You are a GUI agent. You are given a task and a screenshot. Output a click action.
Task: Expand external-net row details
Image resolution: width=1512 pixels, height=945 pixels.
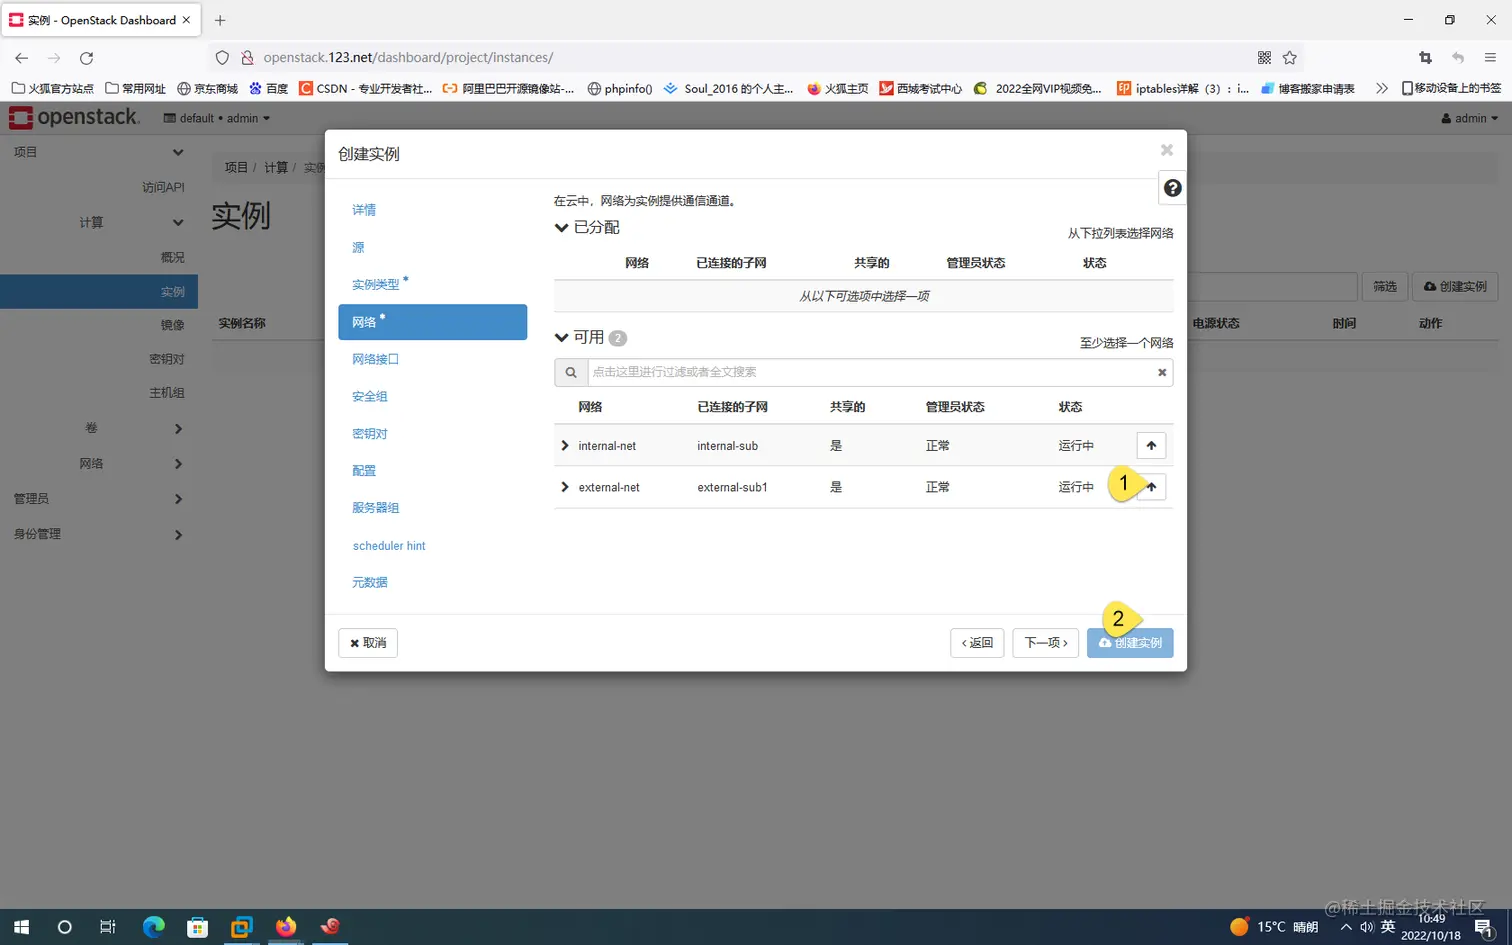pos(565,487)
